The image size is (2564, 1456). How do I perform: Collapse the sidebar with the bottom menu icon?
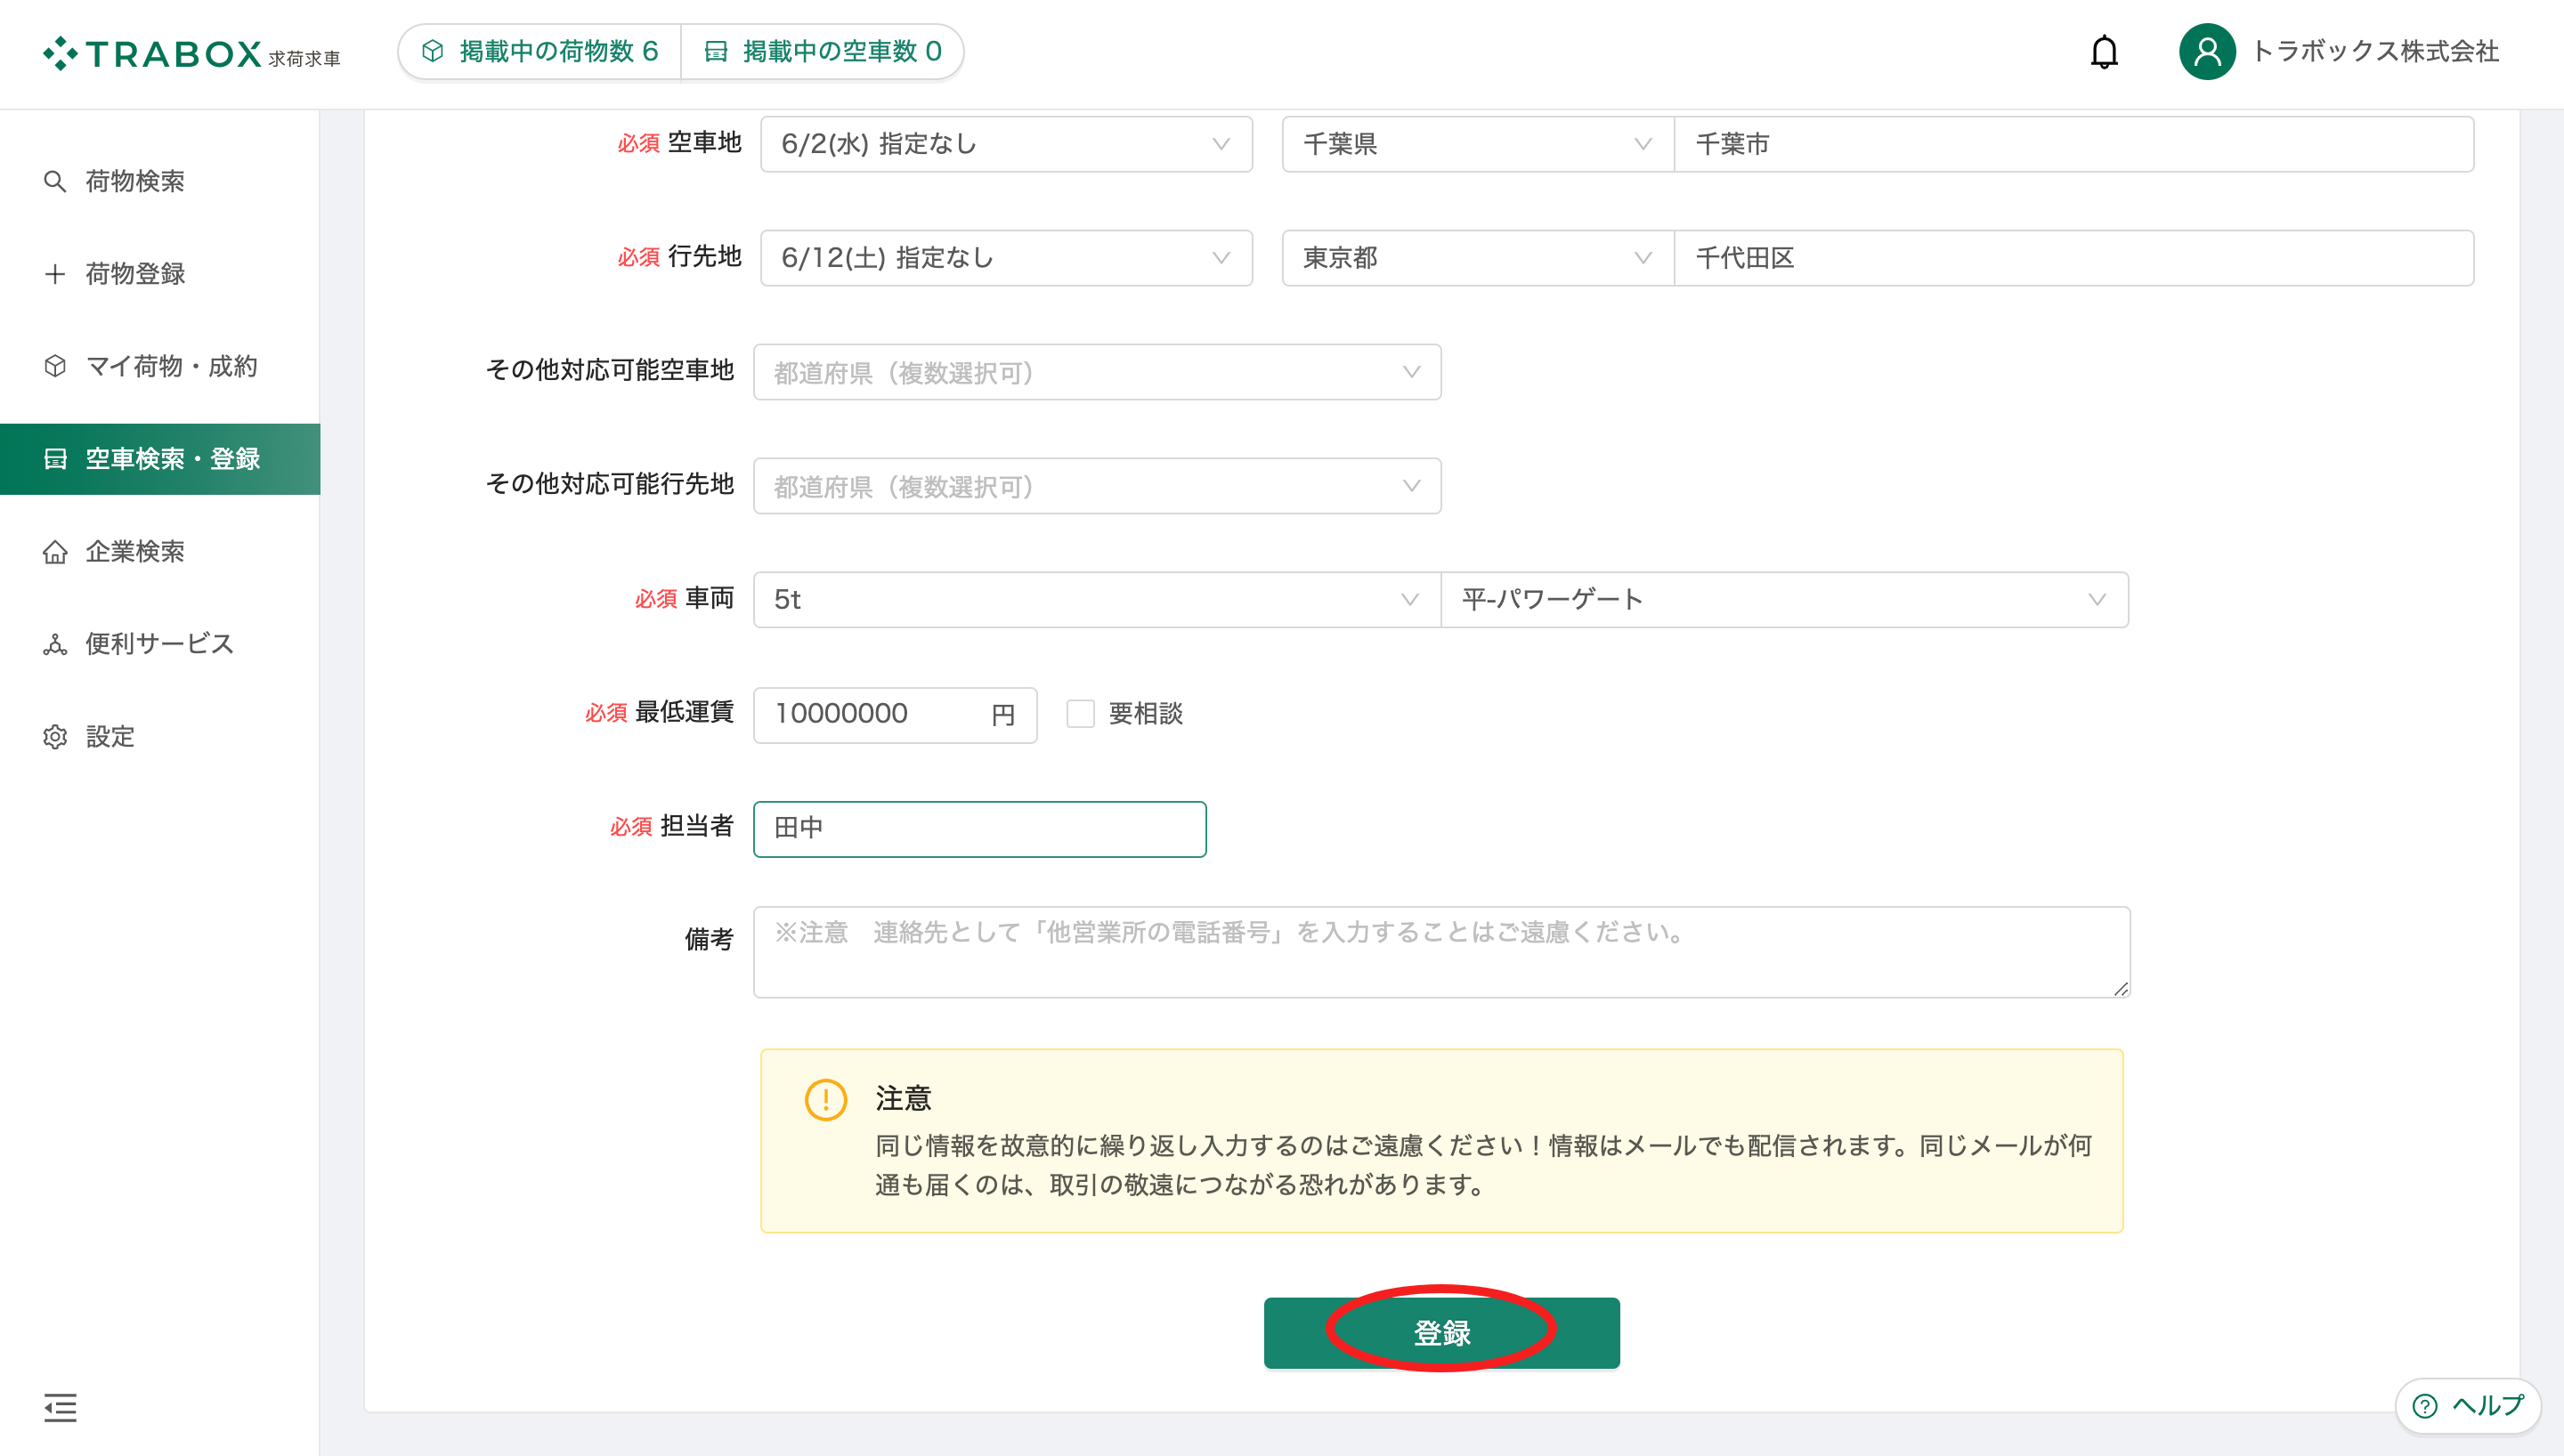pos(60,1407)
